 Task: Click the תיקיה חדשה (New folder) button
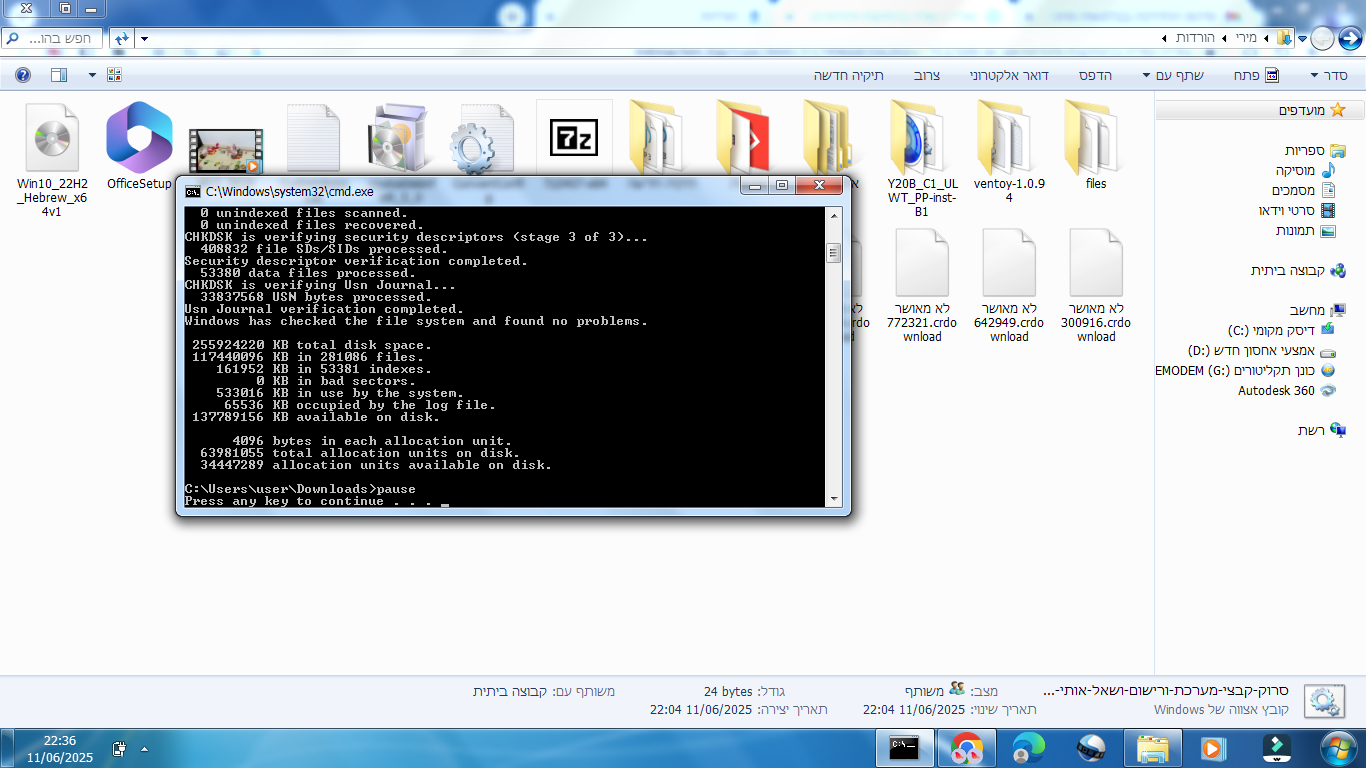[x=848, y=75]
